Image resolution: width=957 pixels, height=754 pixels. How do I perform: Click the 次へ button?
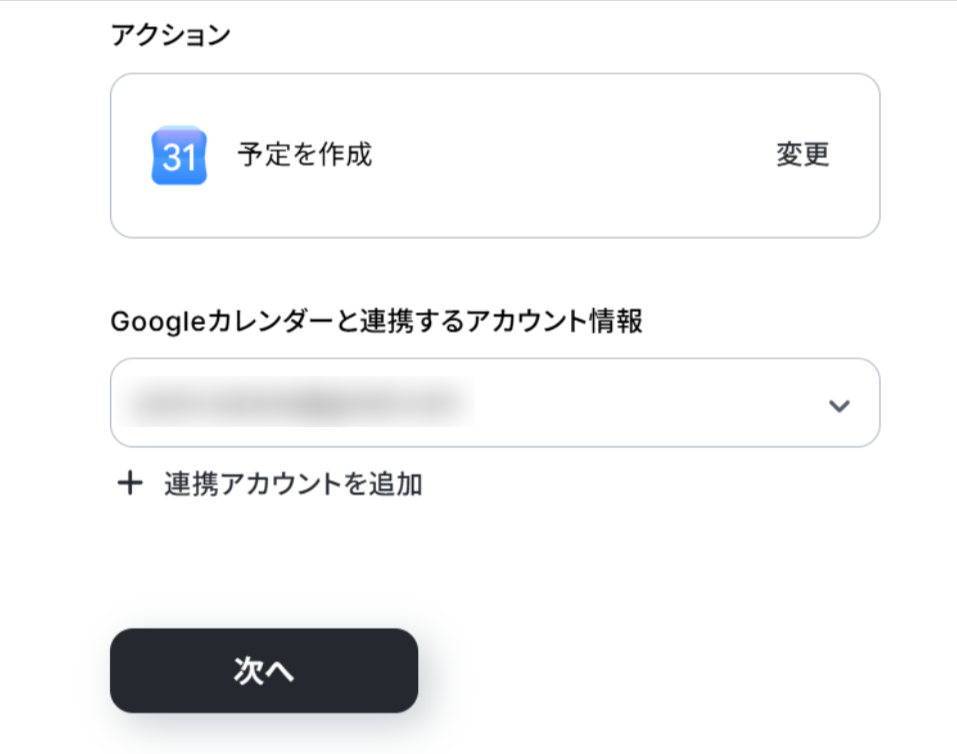[264, 670]
